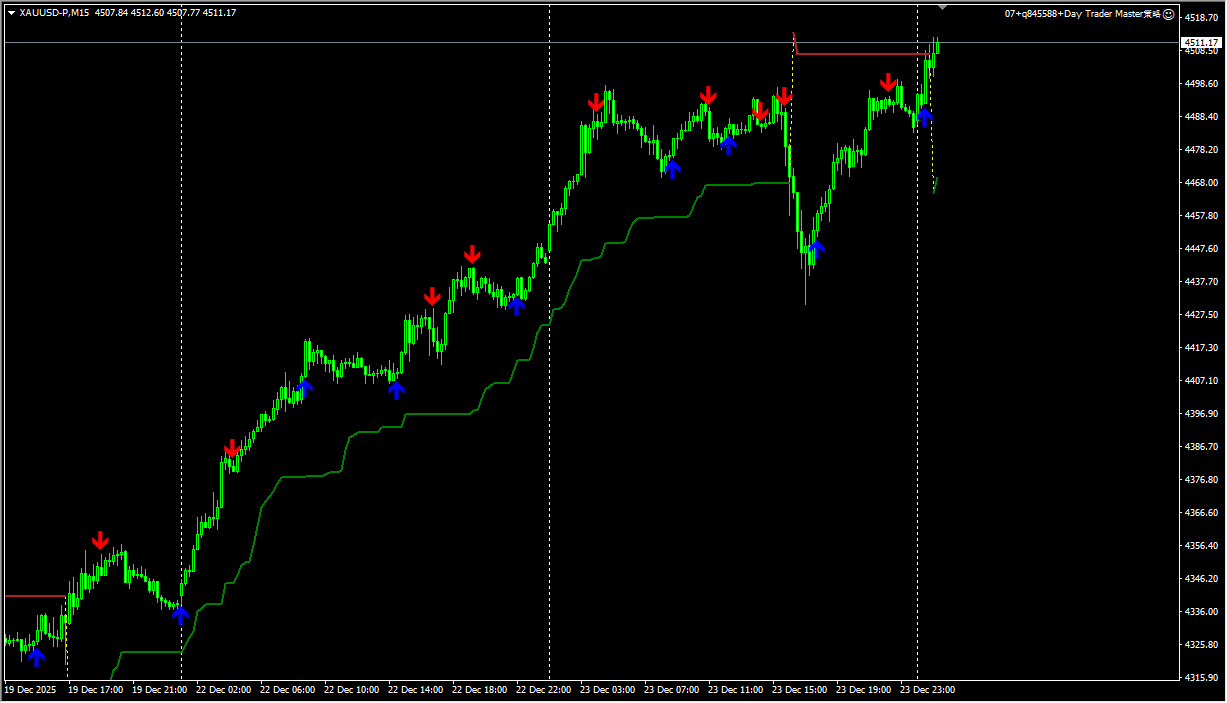The height and width of the screenshot is (703, 1227).
Task: Select red sell arrow above the 4447 level peak
Action: (x=472, y=255)
